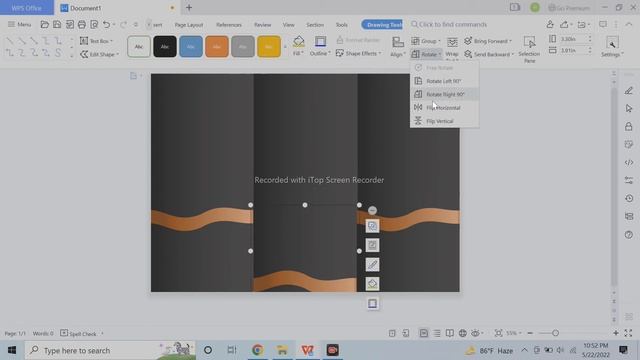Apply the blue Abc shape style
Viewport: 640px width, 360px height.
coord(191,47)
